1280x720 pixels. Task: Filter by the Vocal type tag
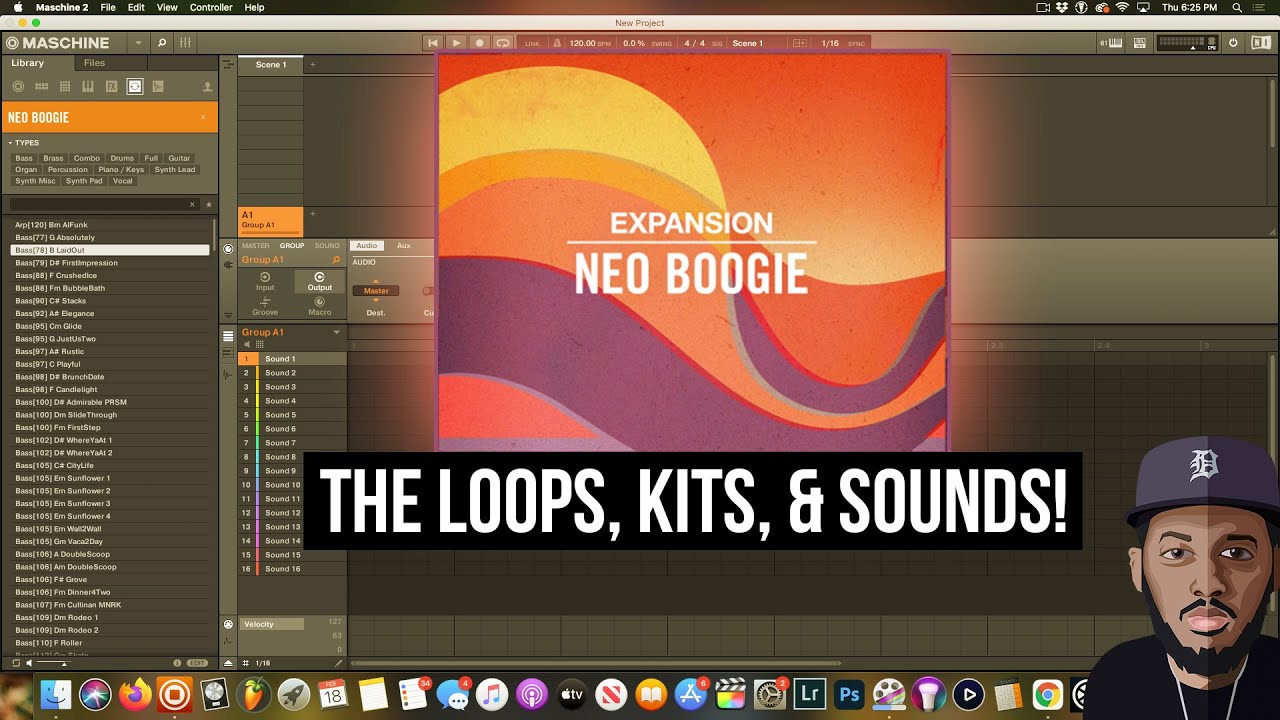[122, 181]
